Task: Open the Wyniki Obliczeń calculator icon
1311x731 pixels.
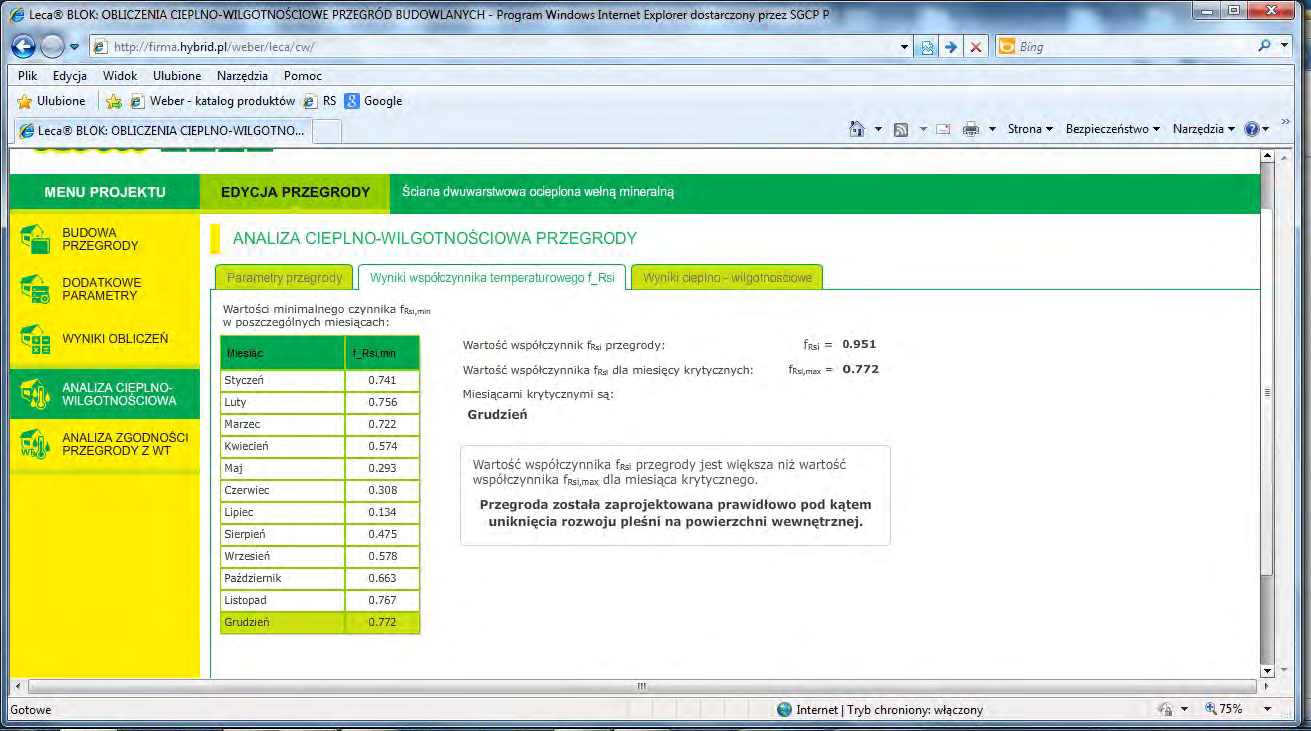Action: tap(35, 340)
